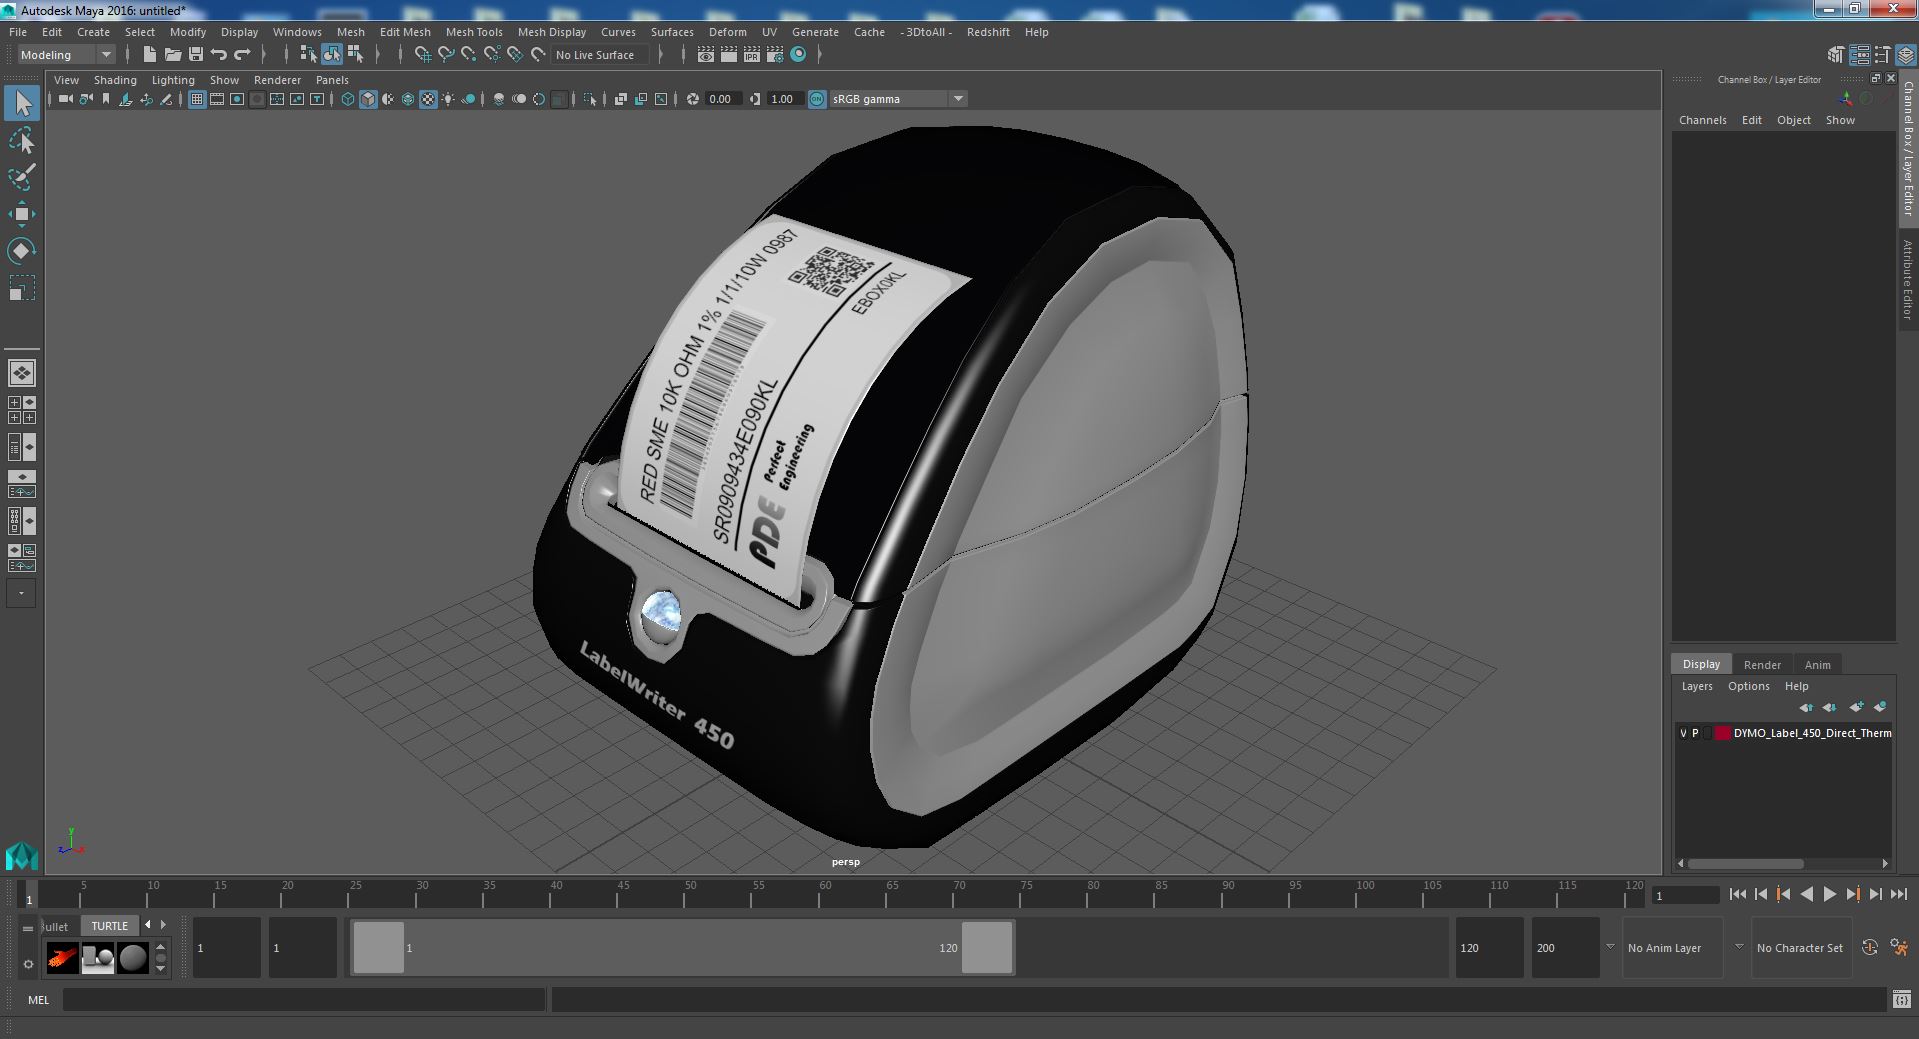Screen dimensions: 1919x1039
Task: Activate the Rotate tool
Action: (x=22, y=251)
